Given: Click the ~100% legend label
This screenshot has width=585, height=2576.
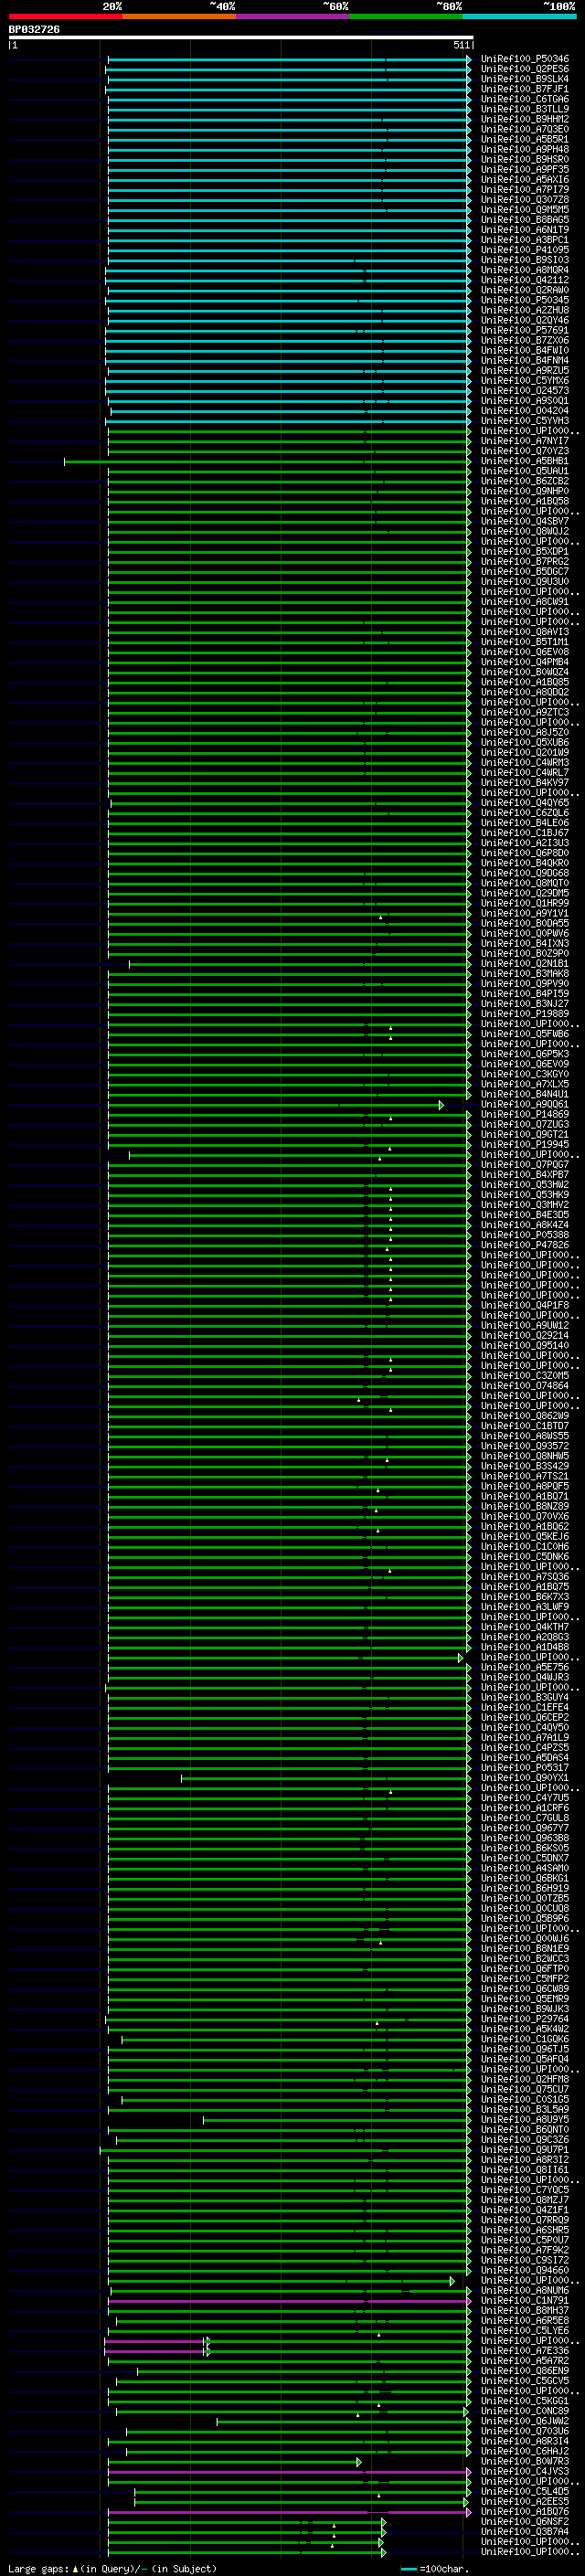Looking at the screenshot, I should tap(559, 6).
